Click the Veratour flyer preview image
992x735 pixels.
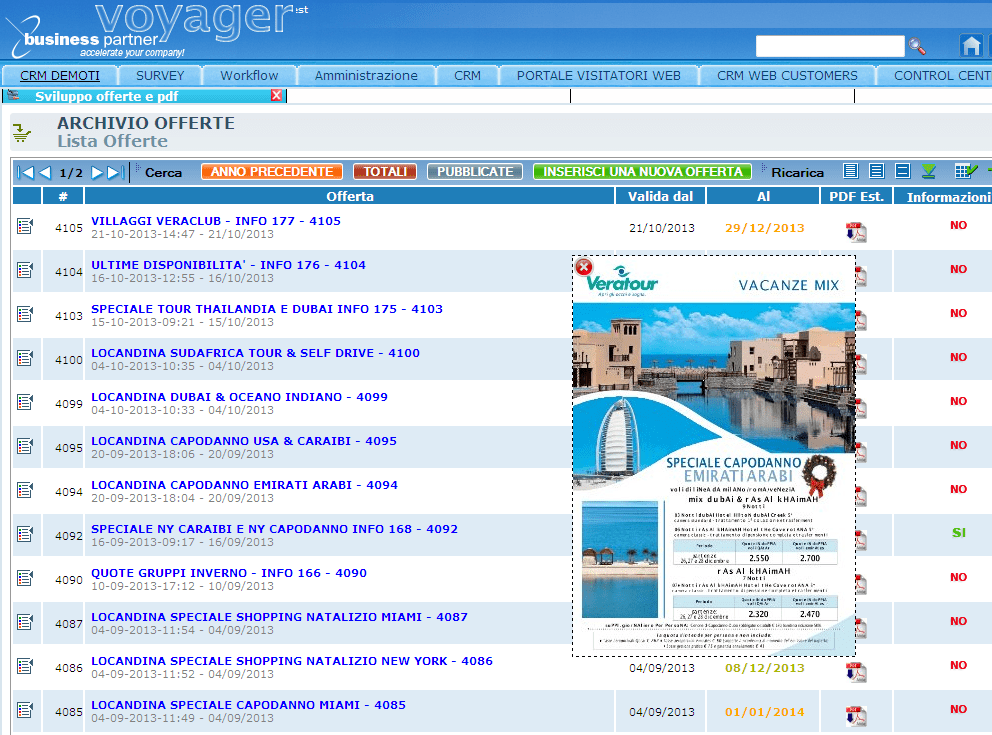714,455
